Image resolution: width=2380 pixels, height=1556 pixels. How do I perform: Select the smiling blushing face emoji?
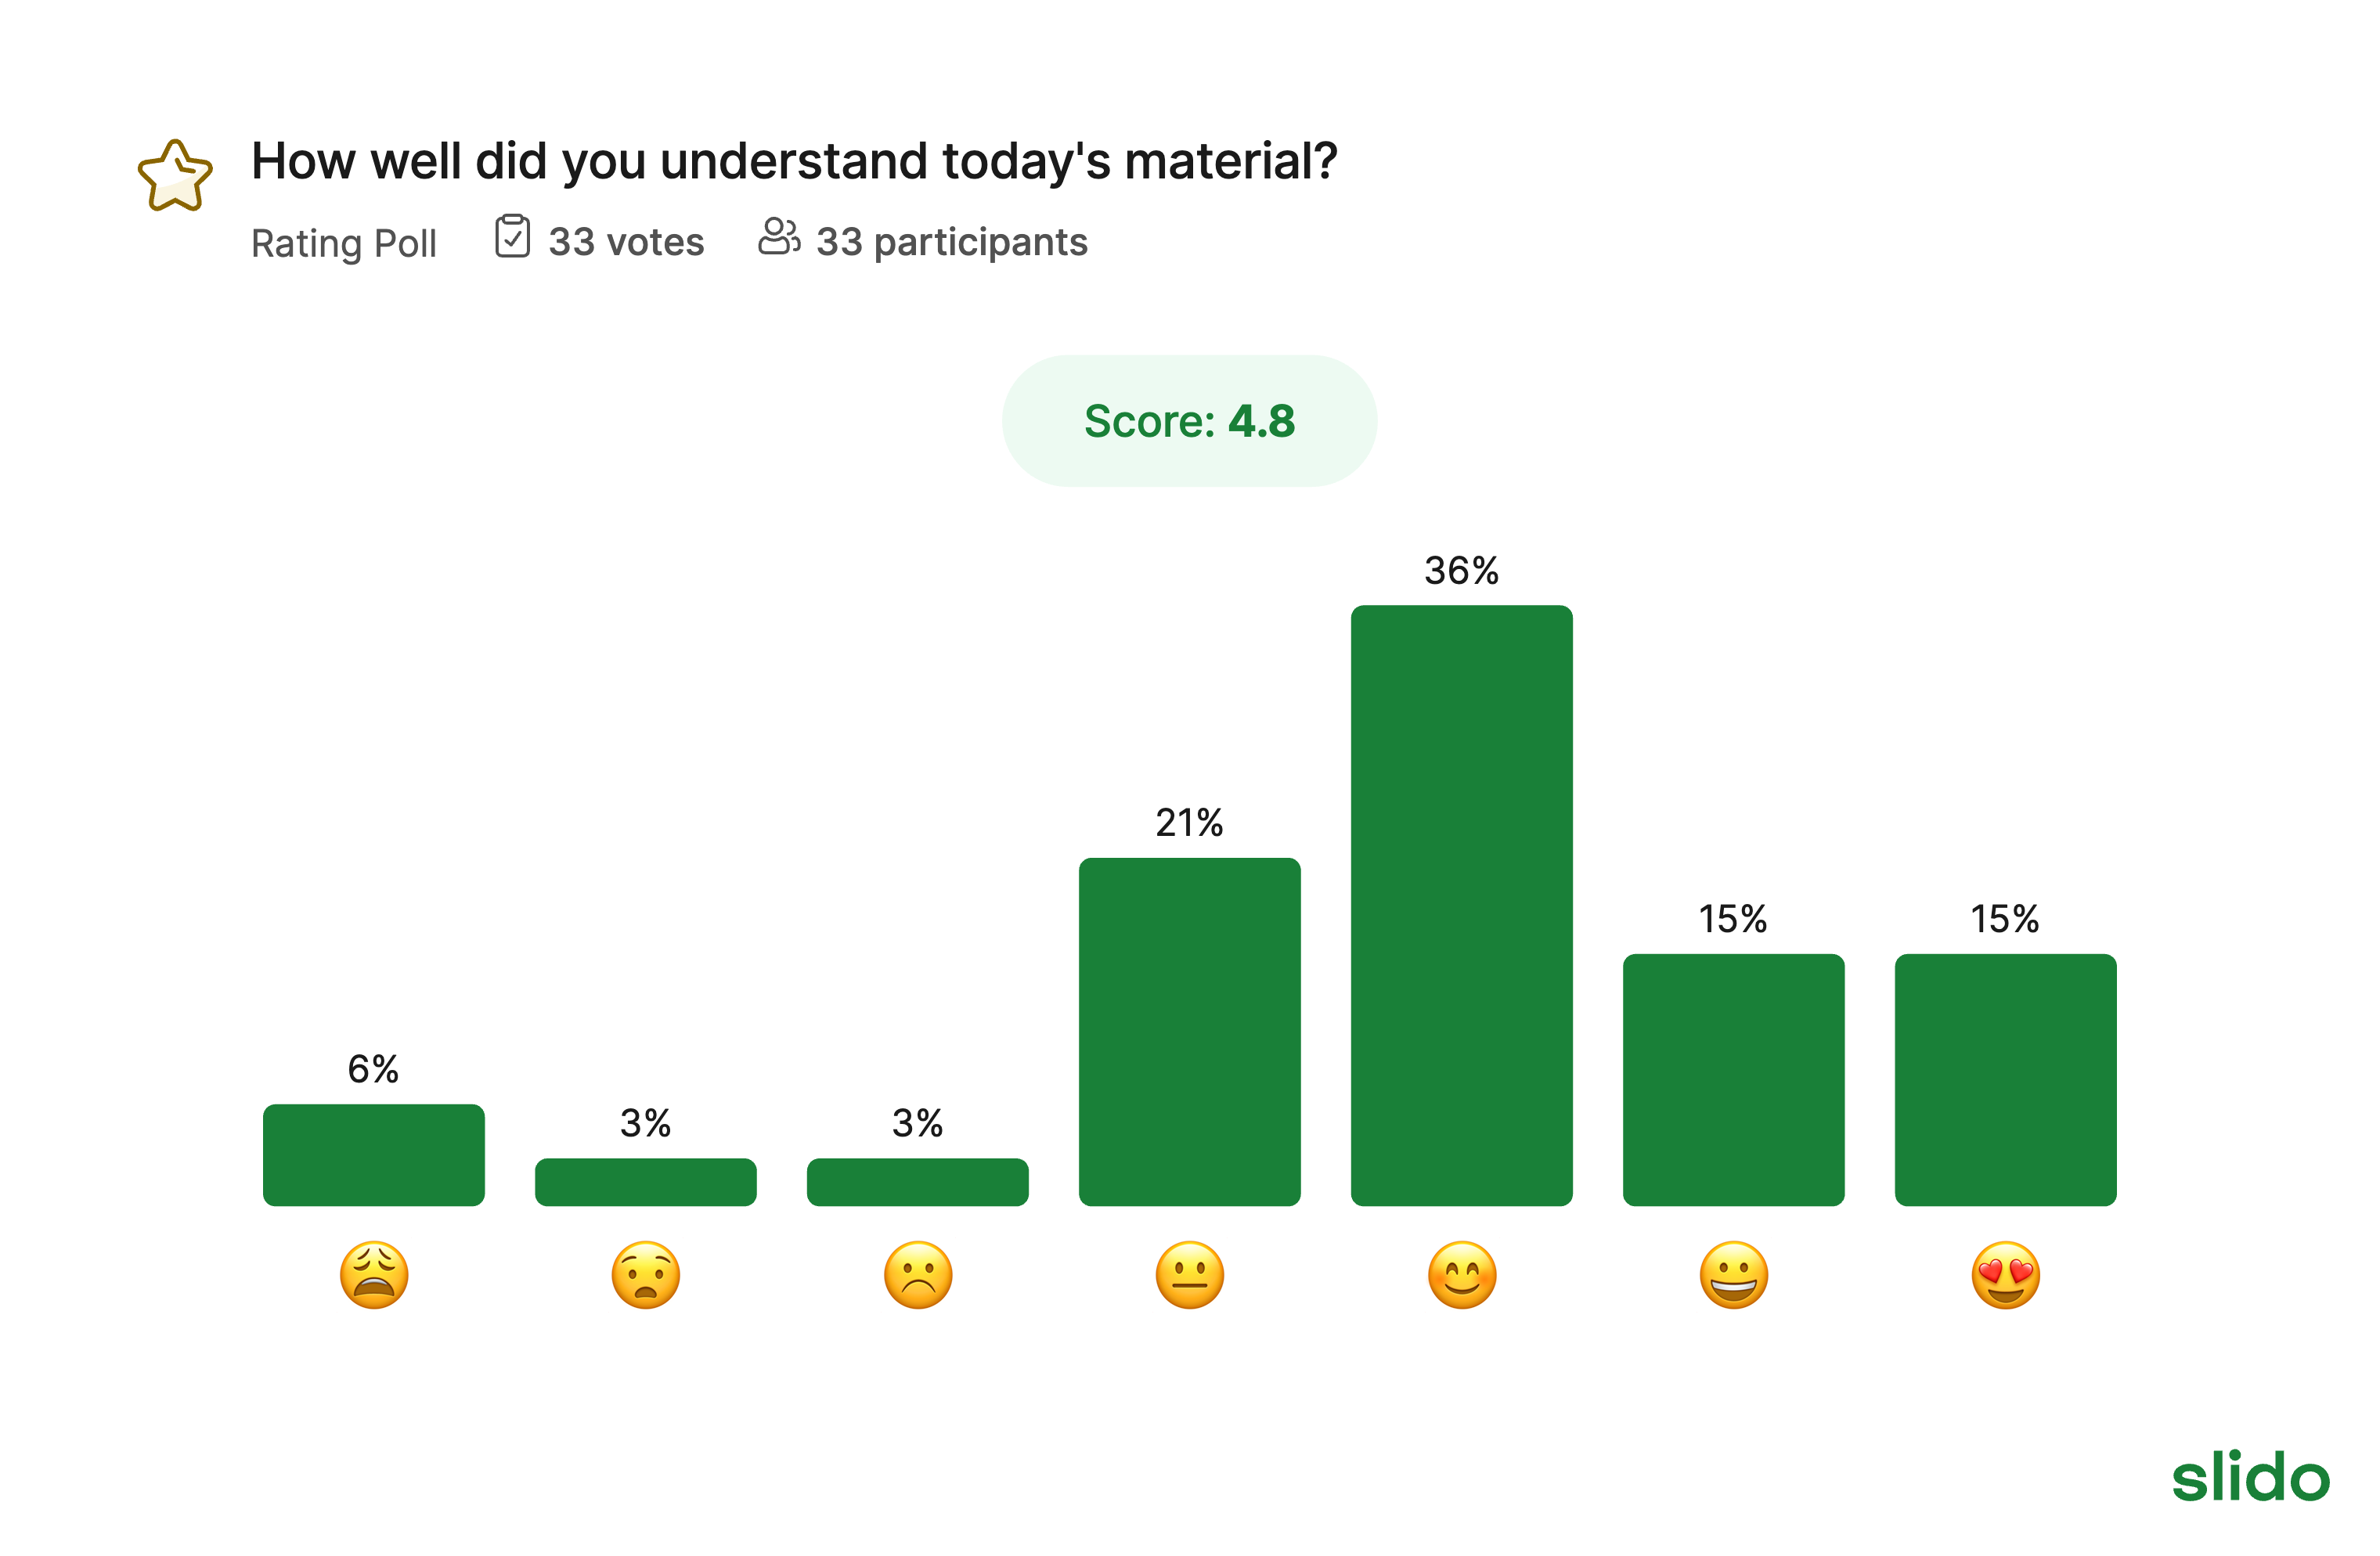click(1462, 1275)
